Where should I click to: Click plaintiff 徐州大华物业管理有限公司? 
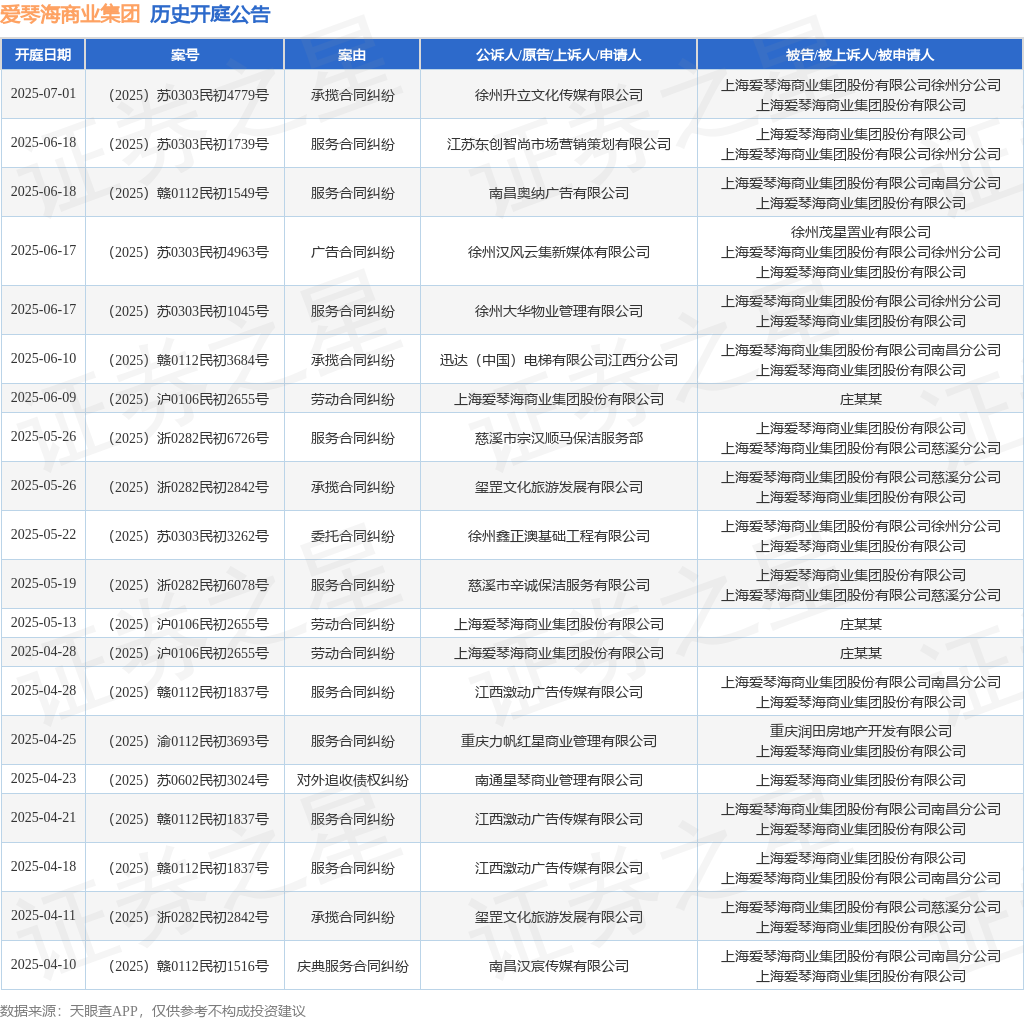[x=559, y=311]
